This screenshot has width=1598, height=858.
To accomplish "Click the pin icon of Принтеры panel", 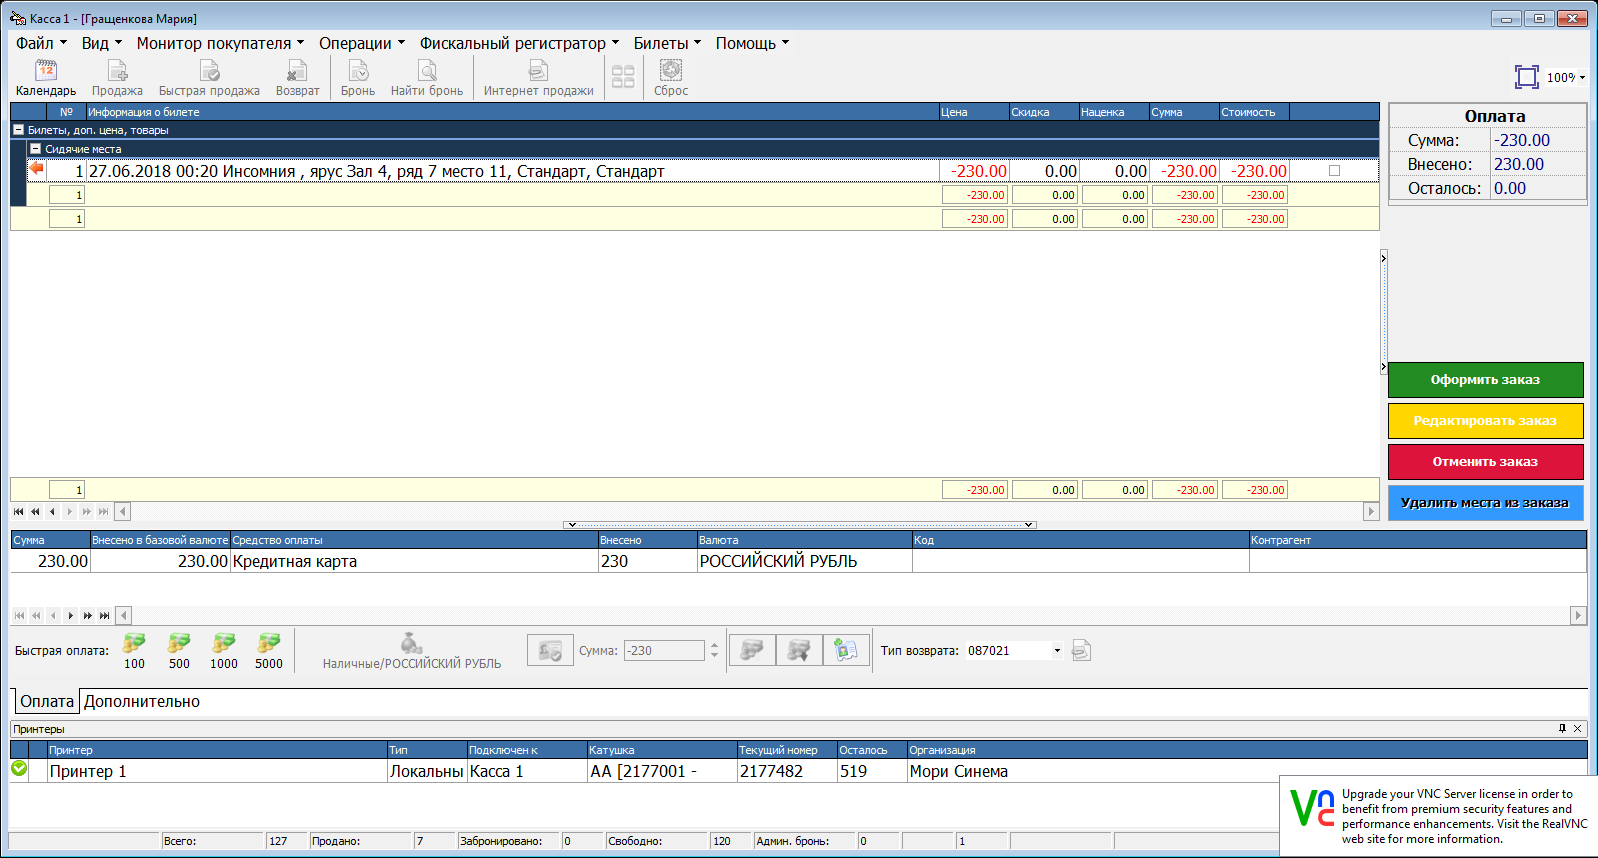I will (x=1562, y=728).
